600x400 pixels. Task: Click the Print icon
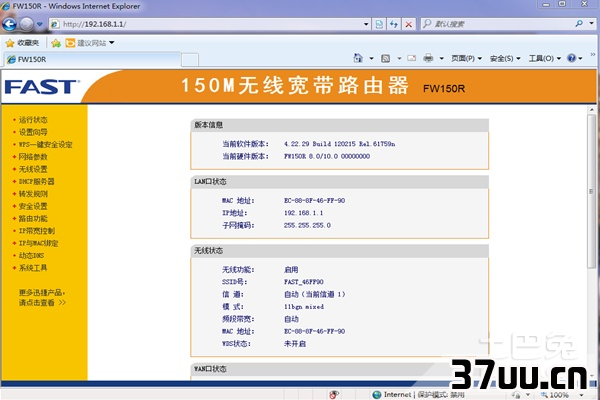(x=428, y=58)
